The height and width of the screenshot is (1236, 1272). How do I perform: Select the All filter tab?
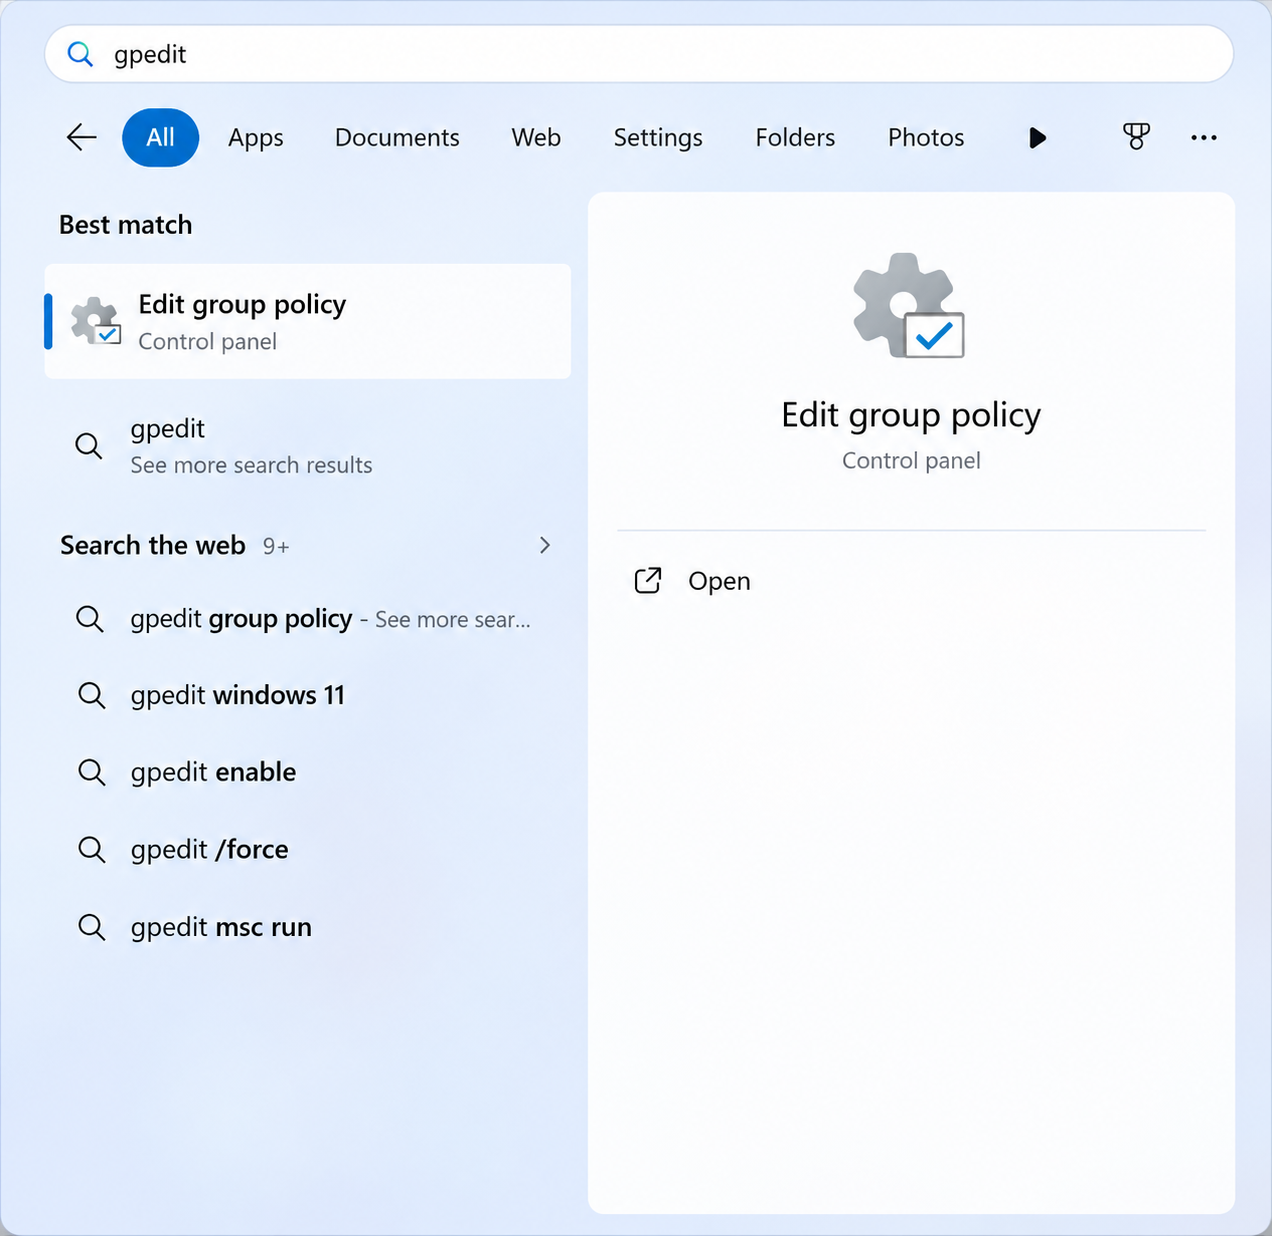click(x=160, y=137)
